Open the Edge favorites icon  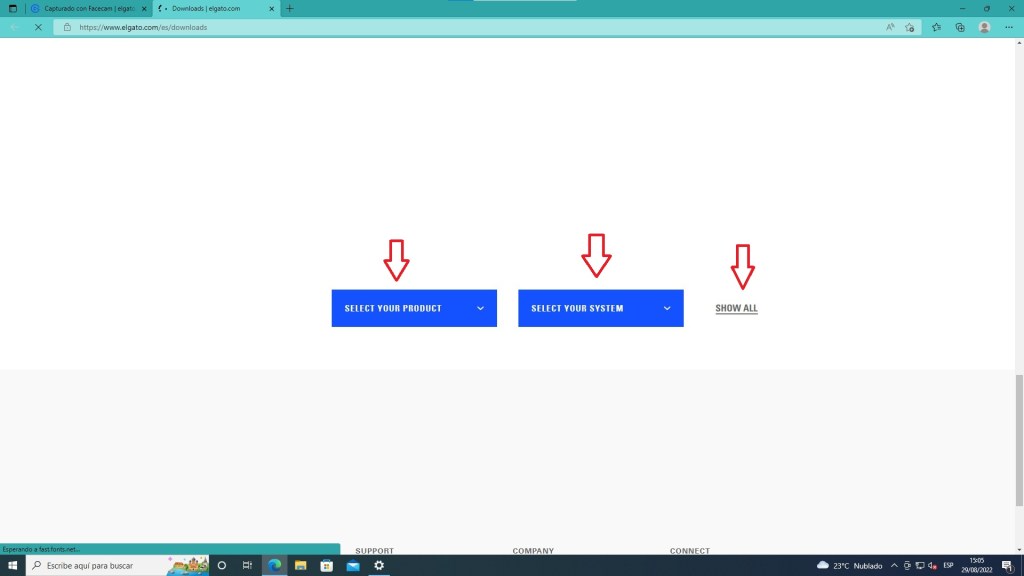click(937, 27)
